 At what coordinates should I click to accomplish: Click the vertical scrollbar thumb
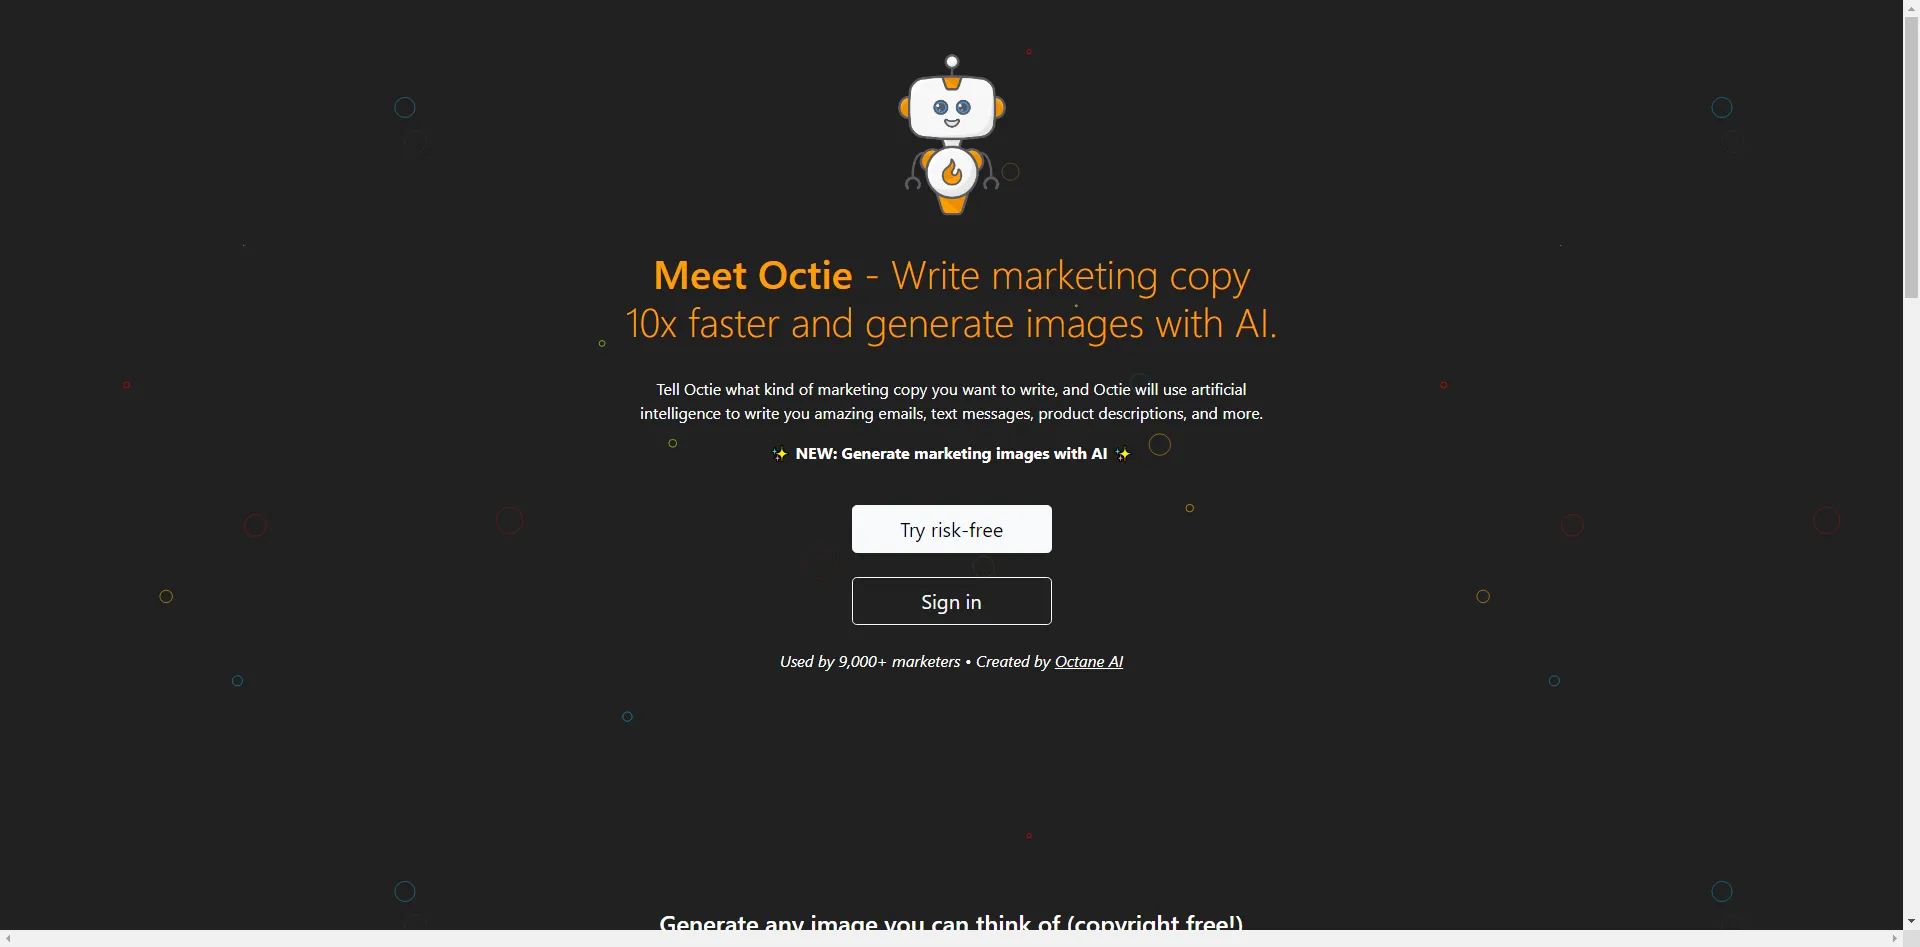(1911, 158)
